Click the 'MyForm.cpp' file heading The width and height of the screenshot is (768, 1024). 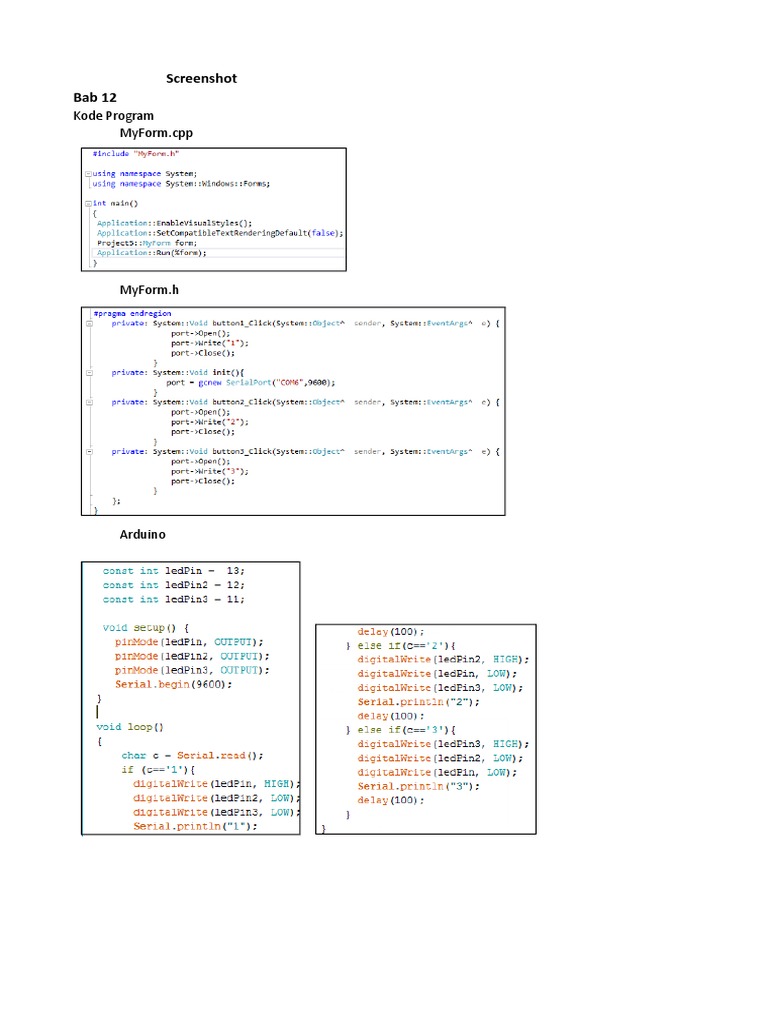(156, 133)
